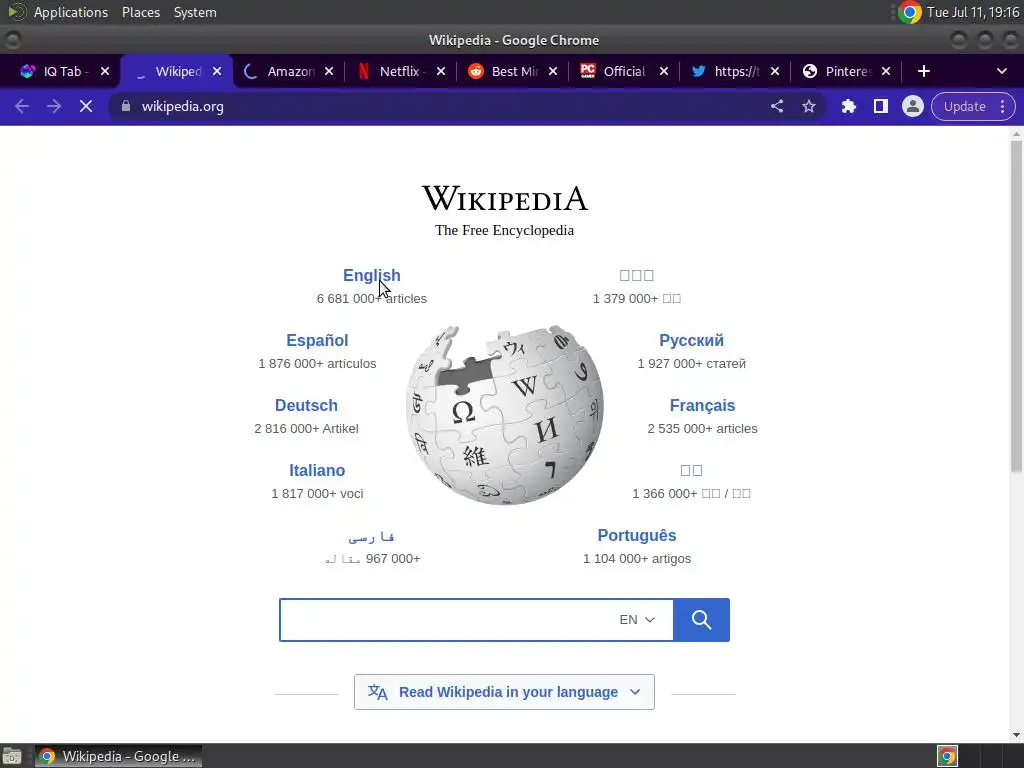The height and width of the screenshot is (768, 1024).
Task: Bookmark this page with the star icon
Action: [808, 106]
